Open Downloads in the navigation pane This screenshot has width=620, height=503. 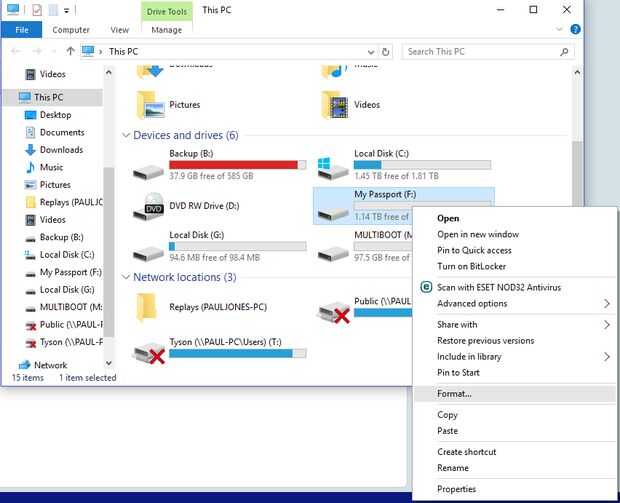pyautogui.click(x=61, y=150)
